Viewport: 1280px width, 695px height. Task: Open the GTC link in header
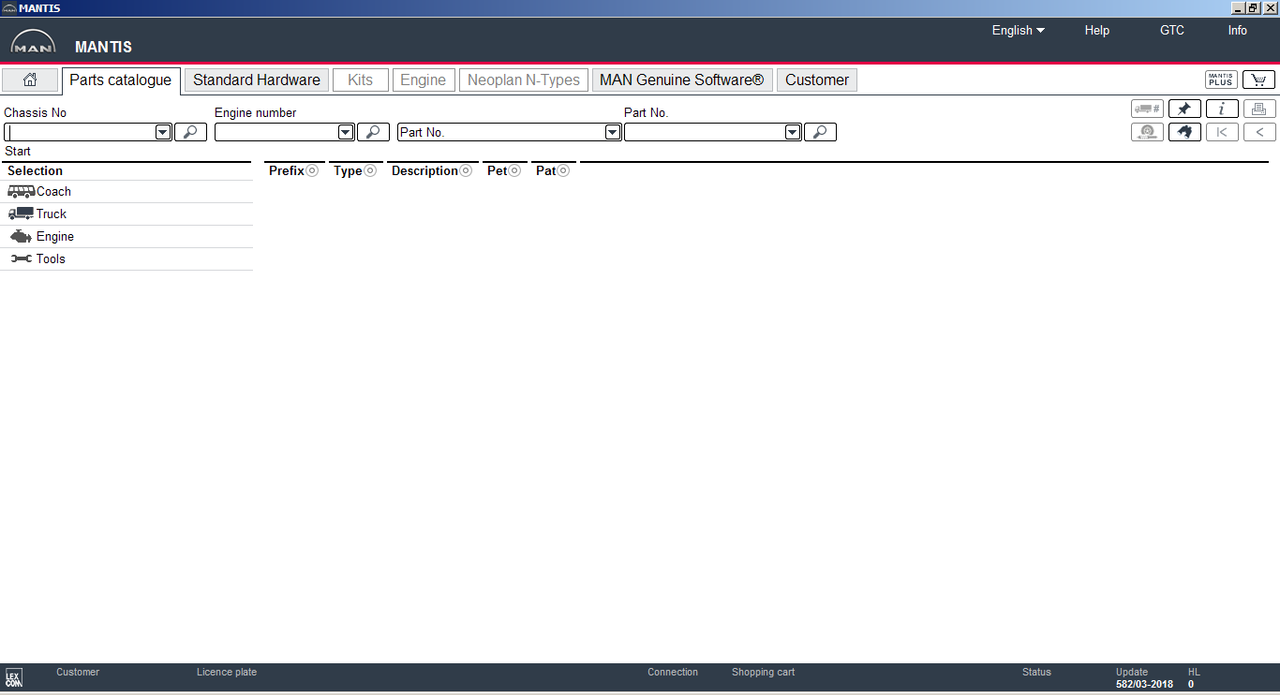(x=1172, y=30)
